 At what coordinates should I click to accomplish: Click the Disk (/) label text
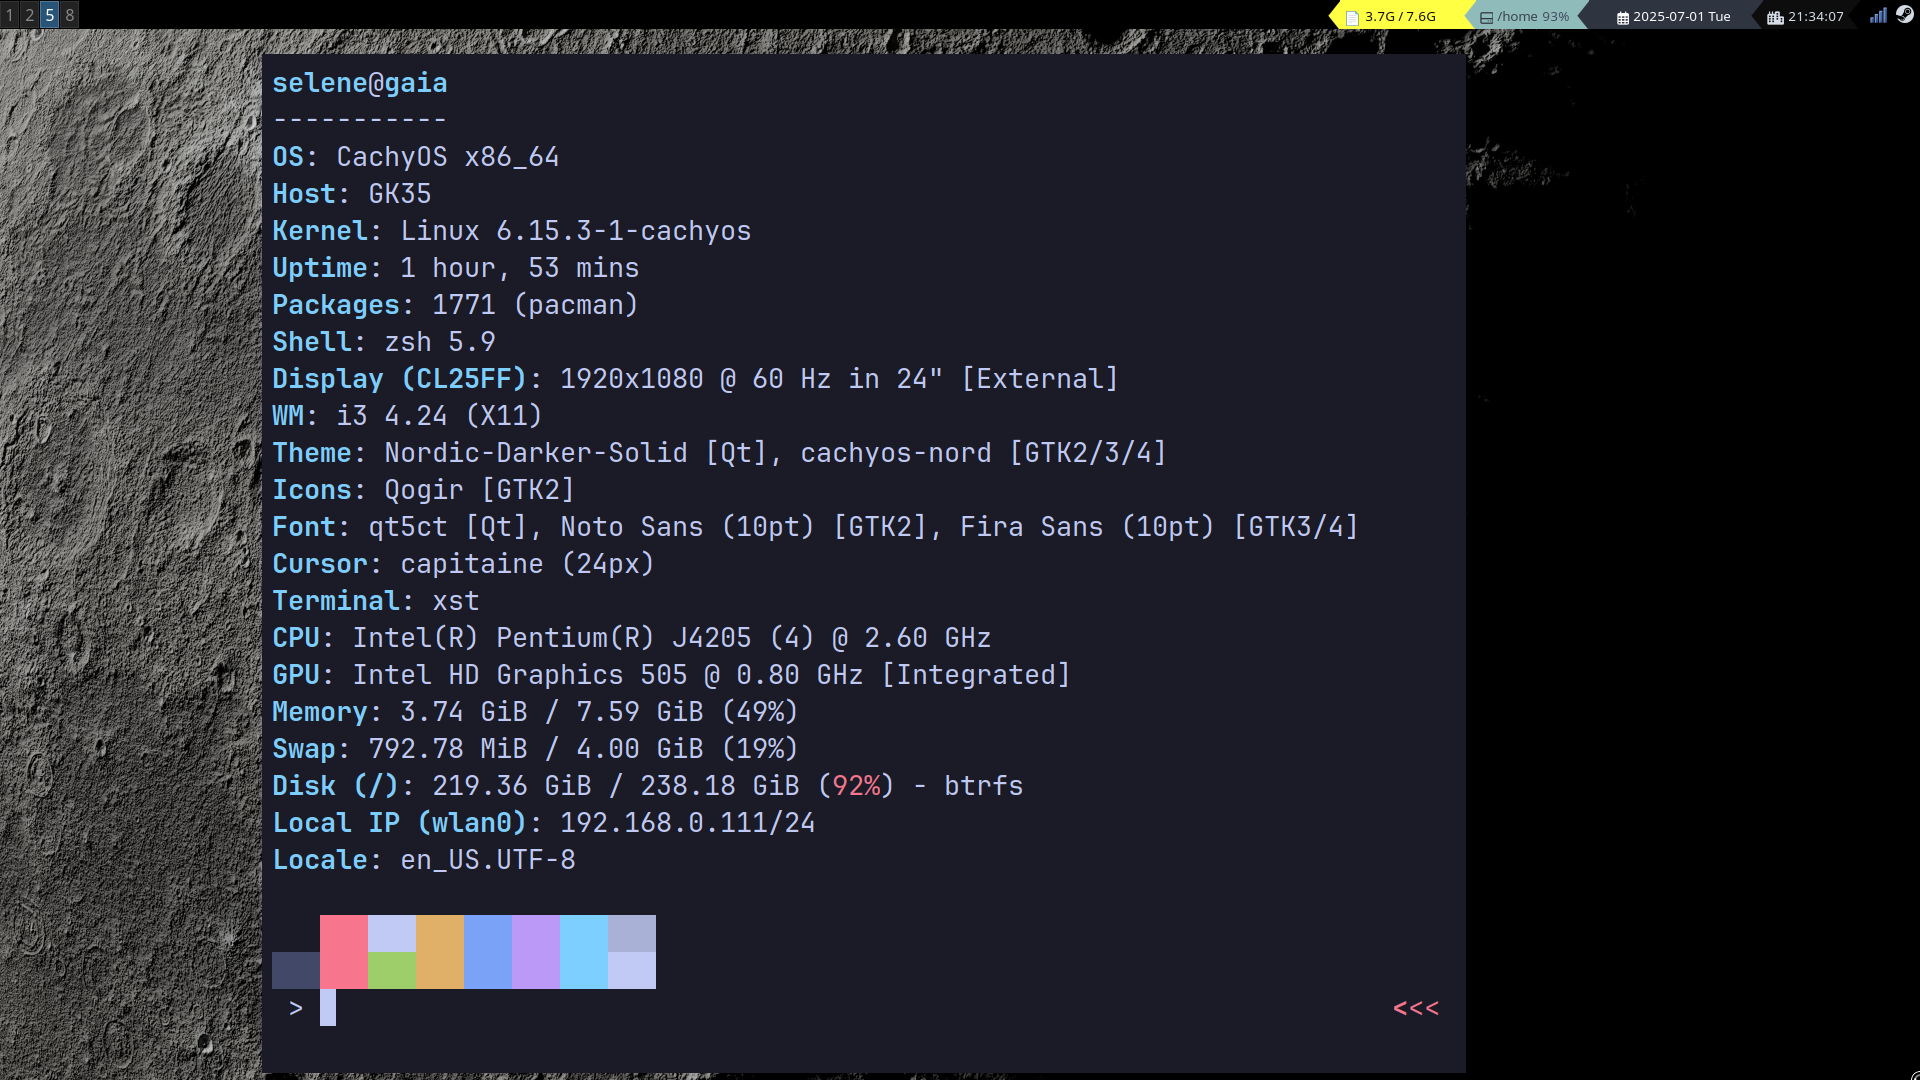(x=336, y=786)
